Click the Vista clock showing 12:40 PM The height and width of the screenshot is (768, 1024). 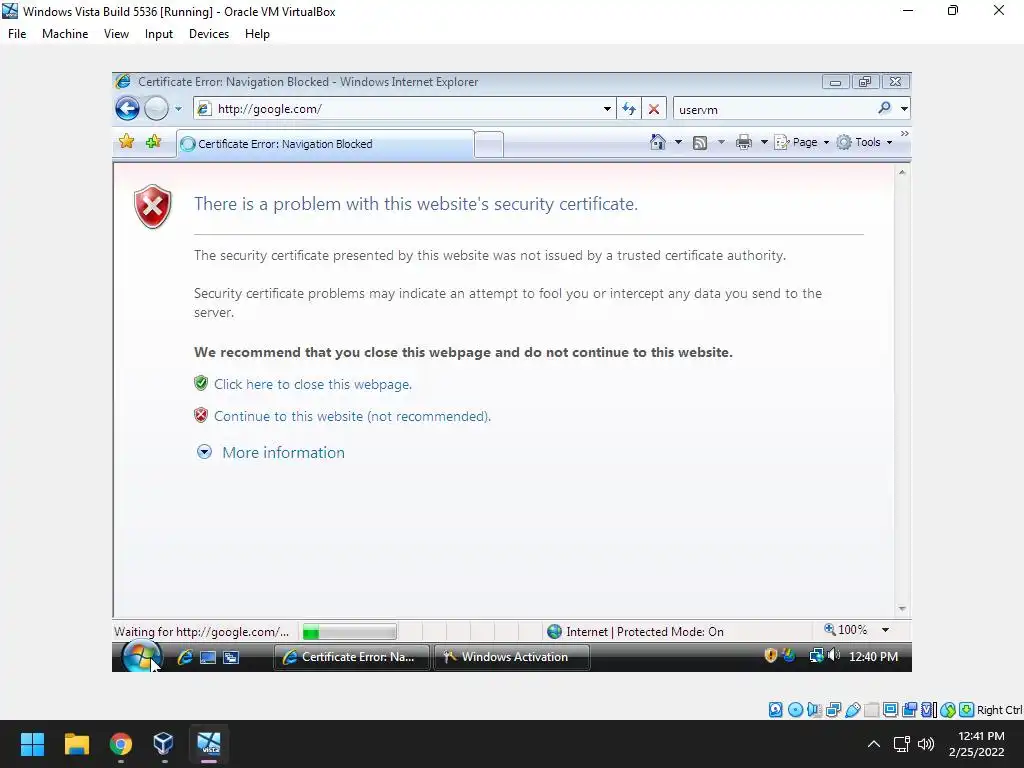pos(873,656)
